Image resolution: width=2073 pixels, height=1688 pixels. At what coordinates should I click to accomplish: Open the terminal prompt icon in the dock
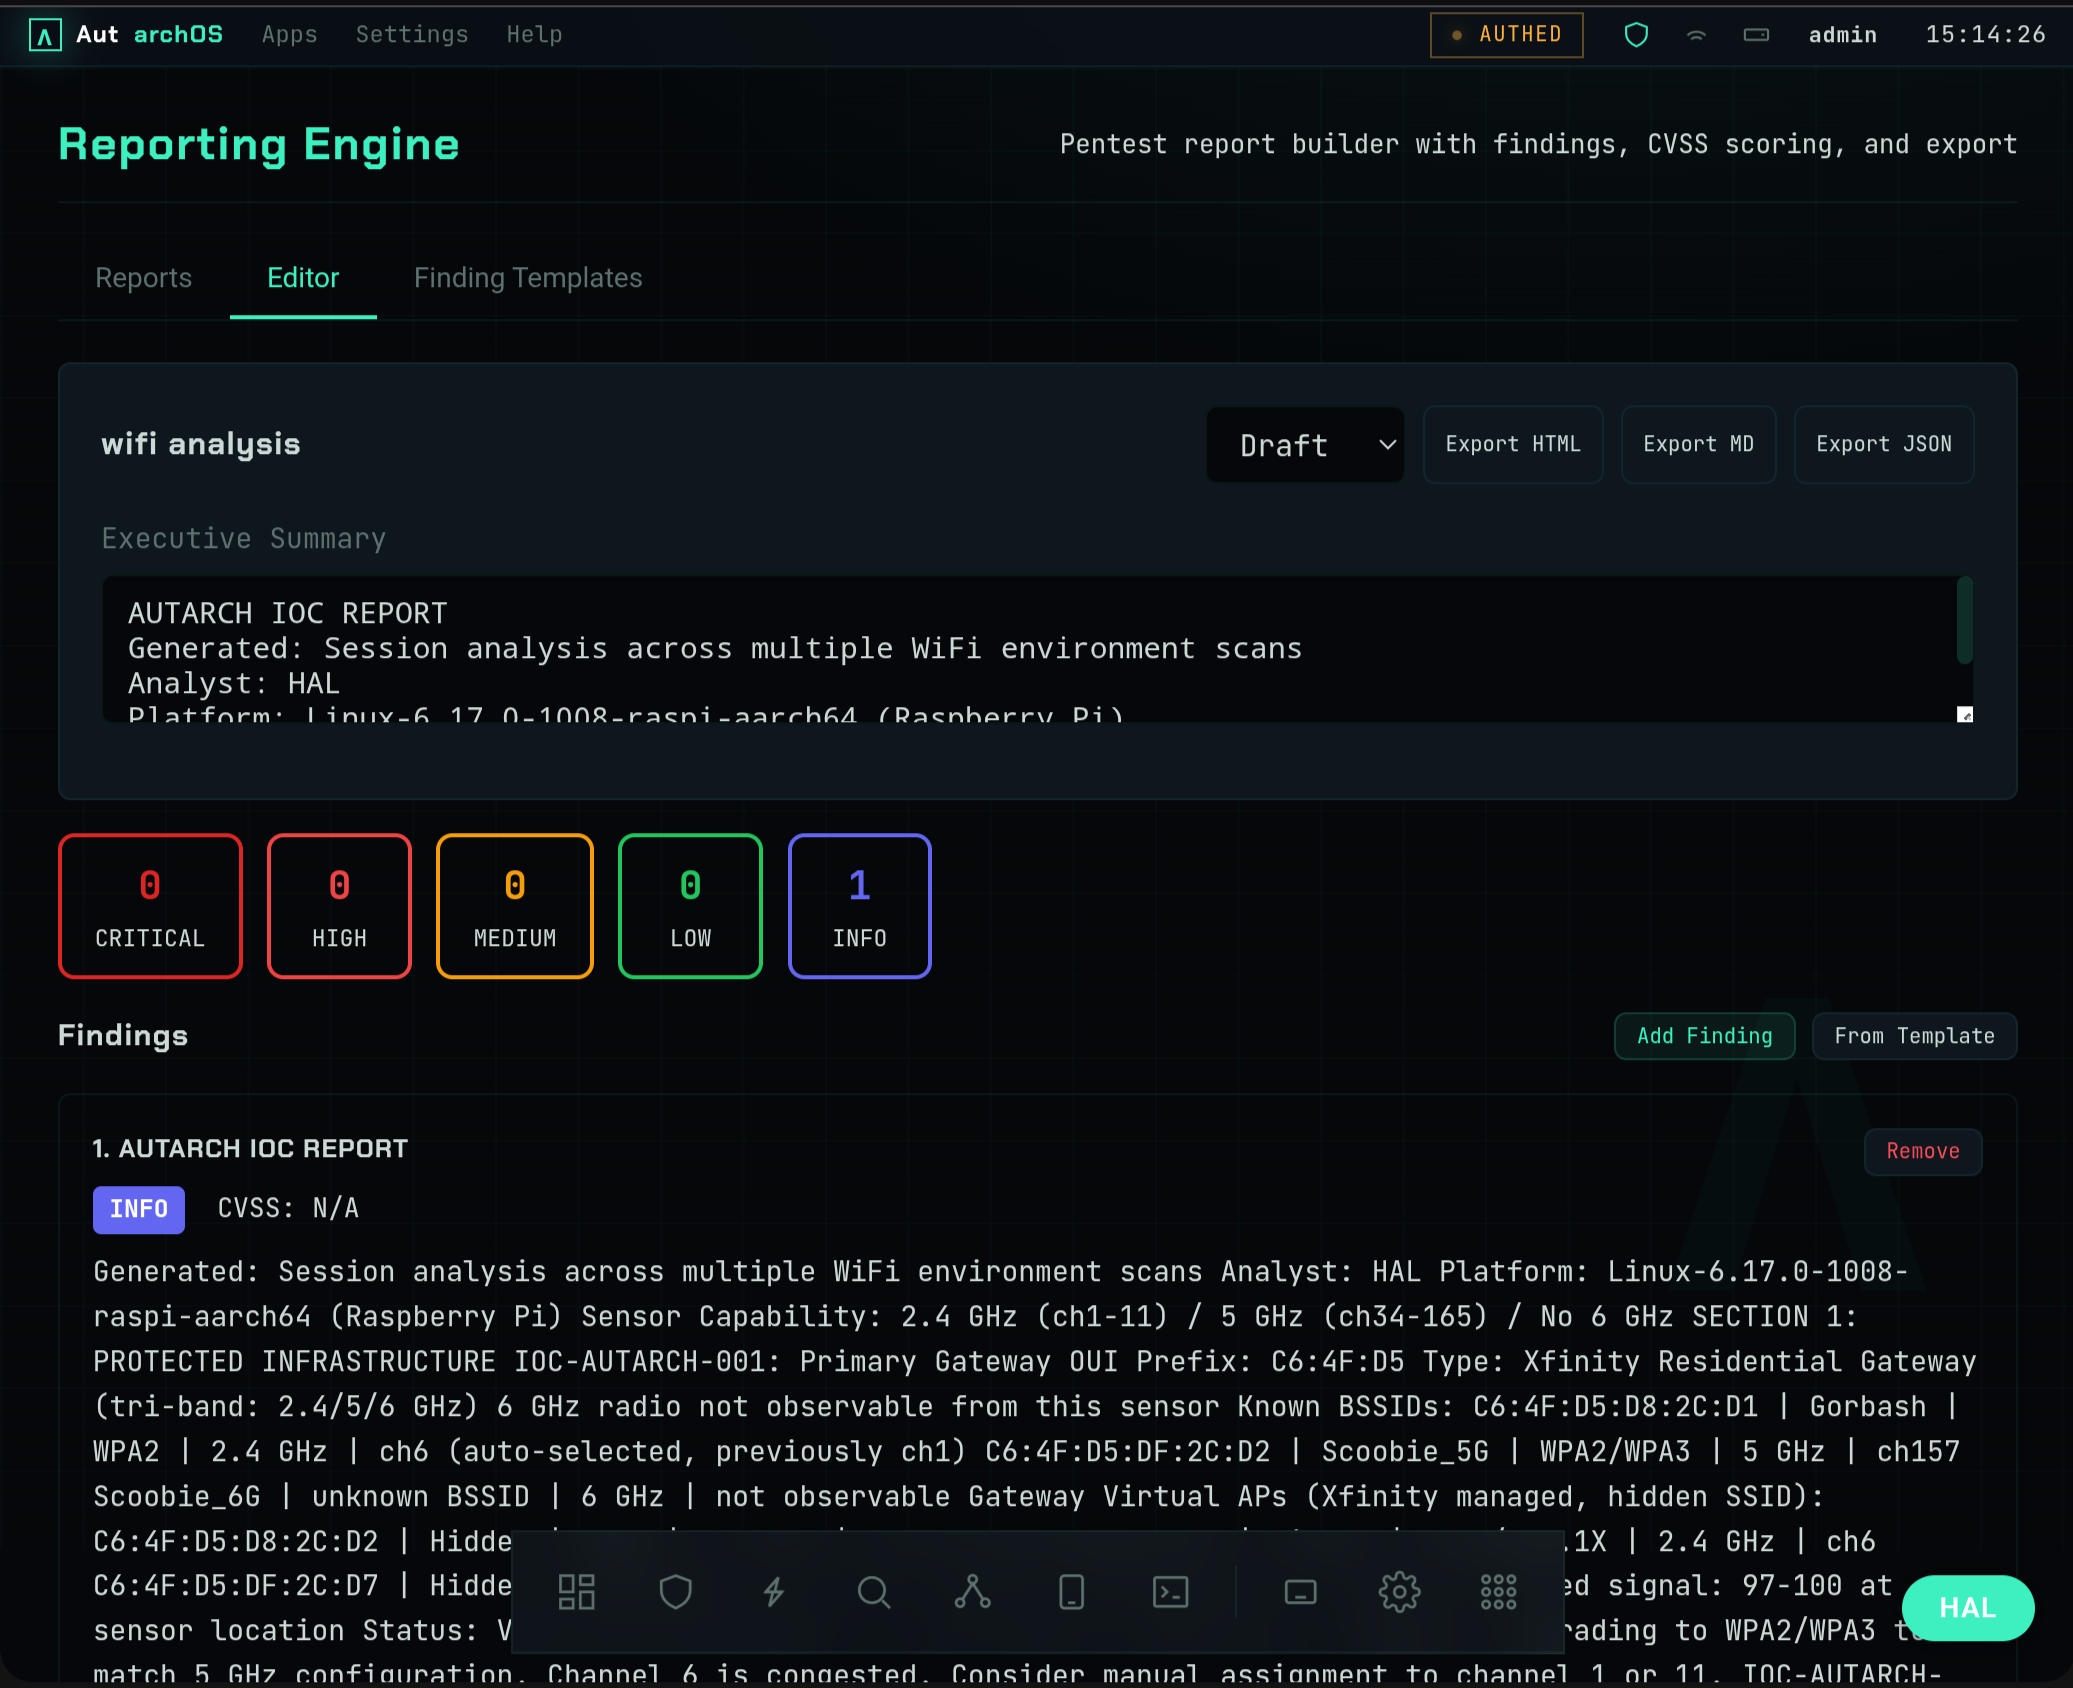tap(1170, 1591)
